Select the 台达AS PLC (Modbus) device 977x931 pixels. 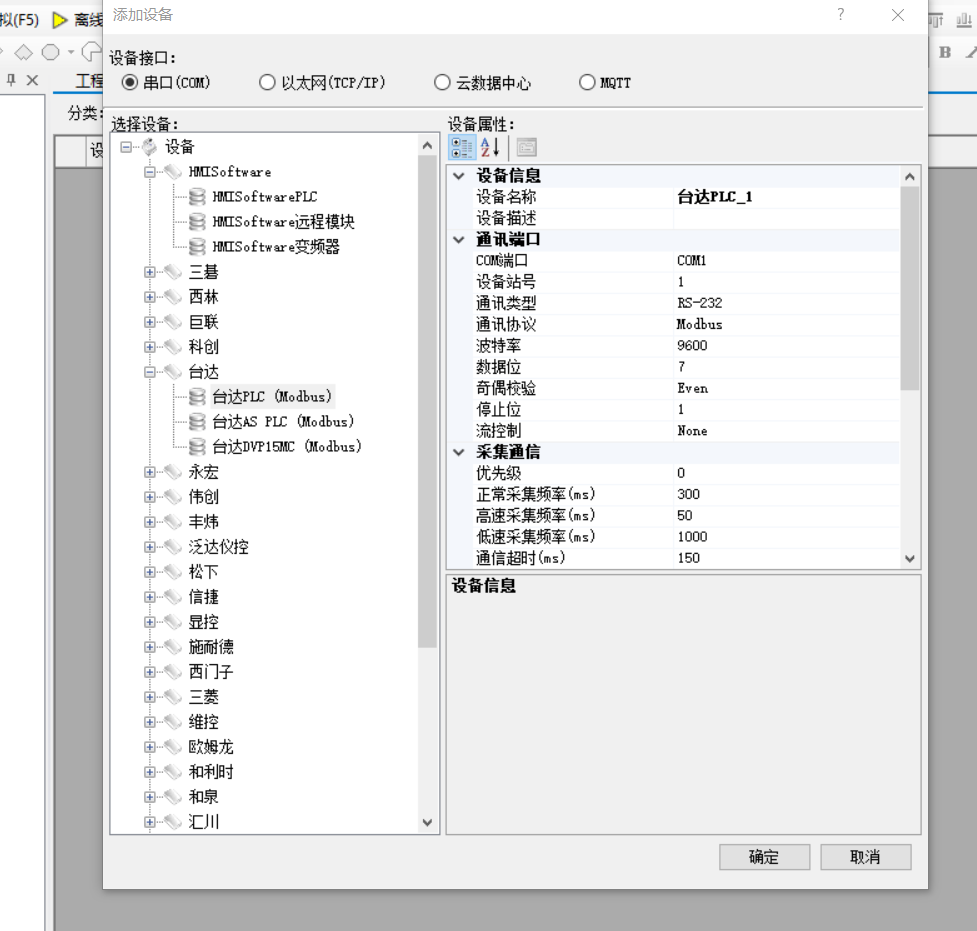[283, 422]
